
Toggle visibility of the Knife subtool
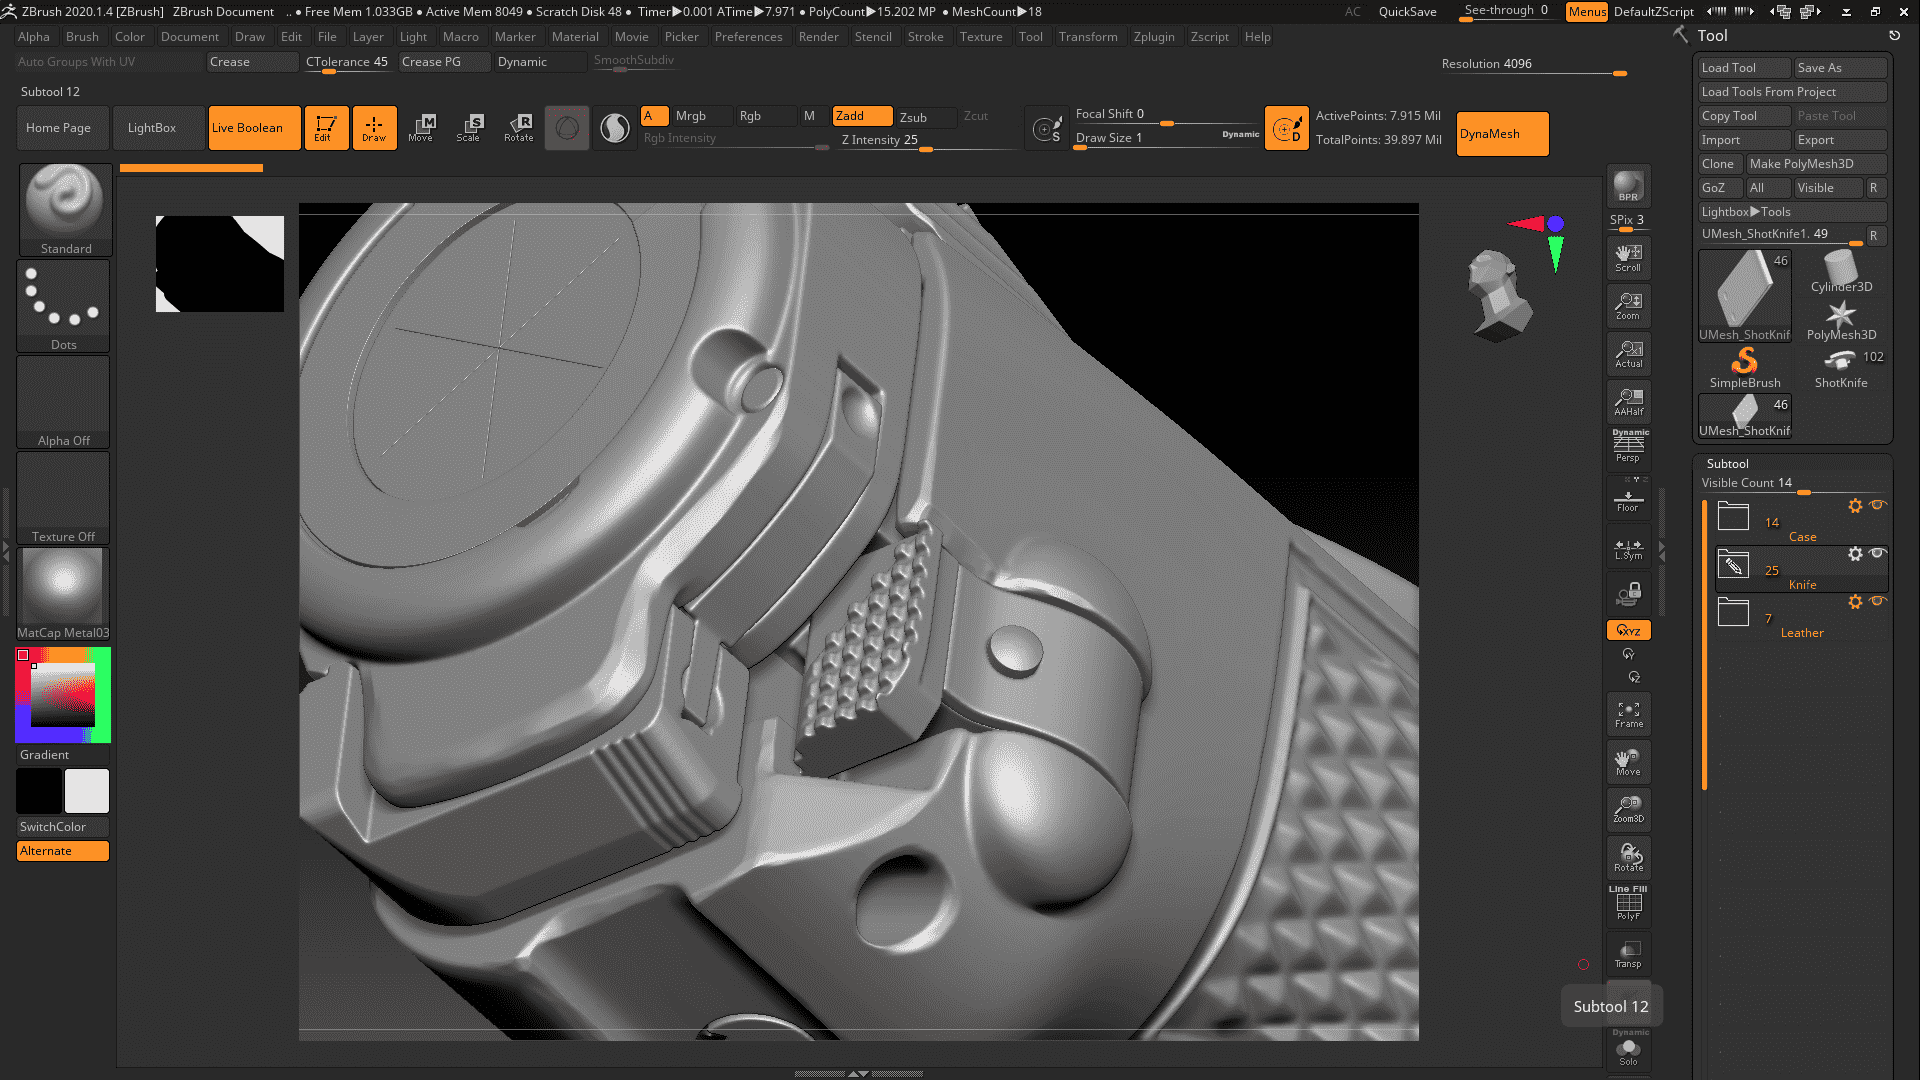click(x=1879, y=553)
